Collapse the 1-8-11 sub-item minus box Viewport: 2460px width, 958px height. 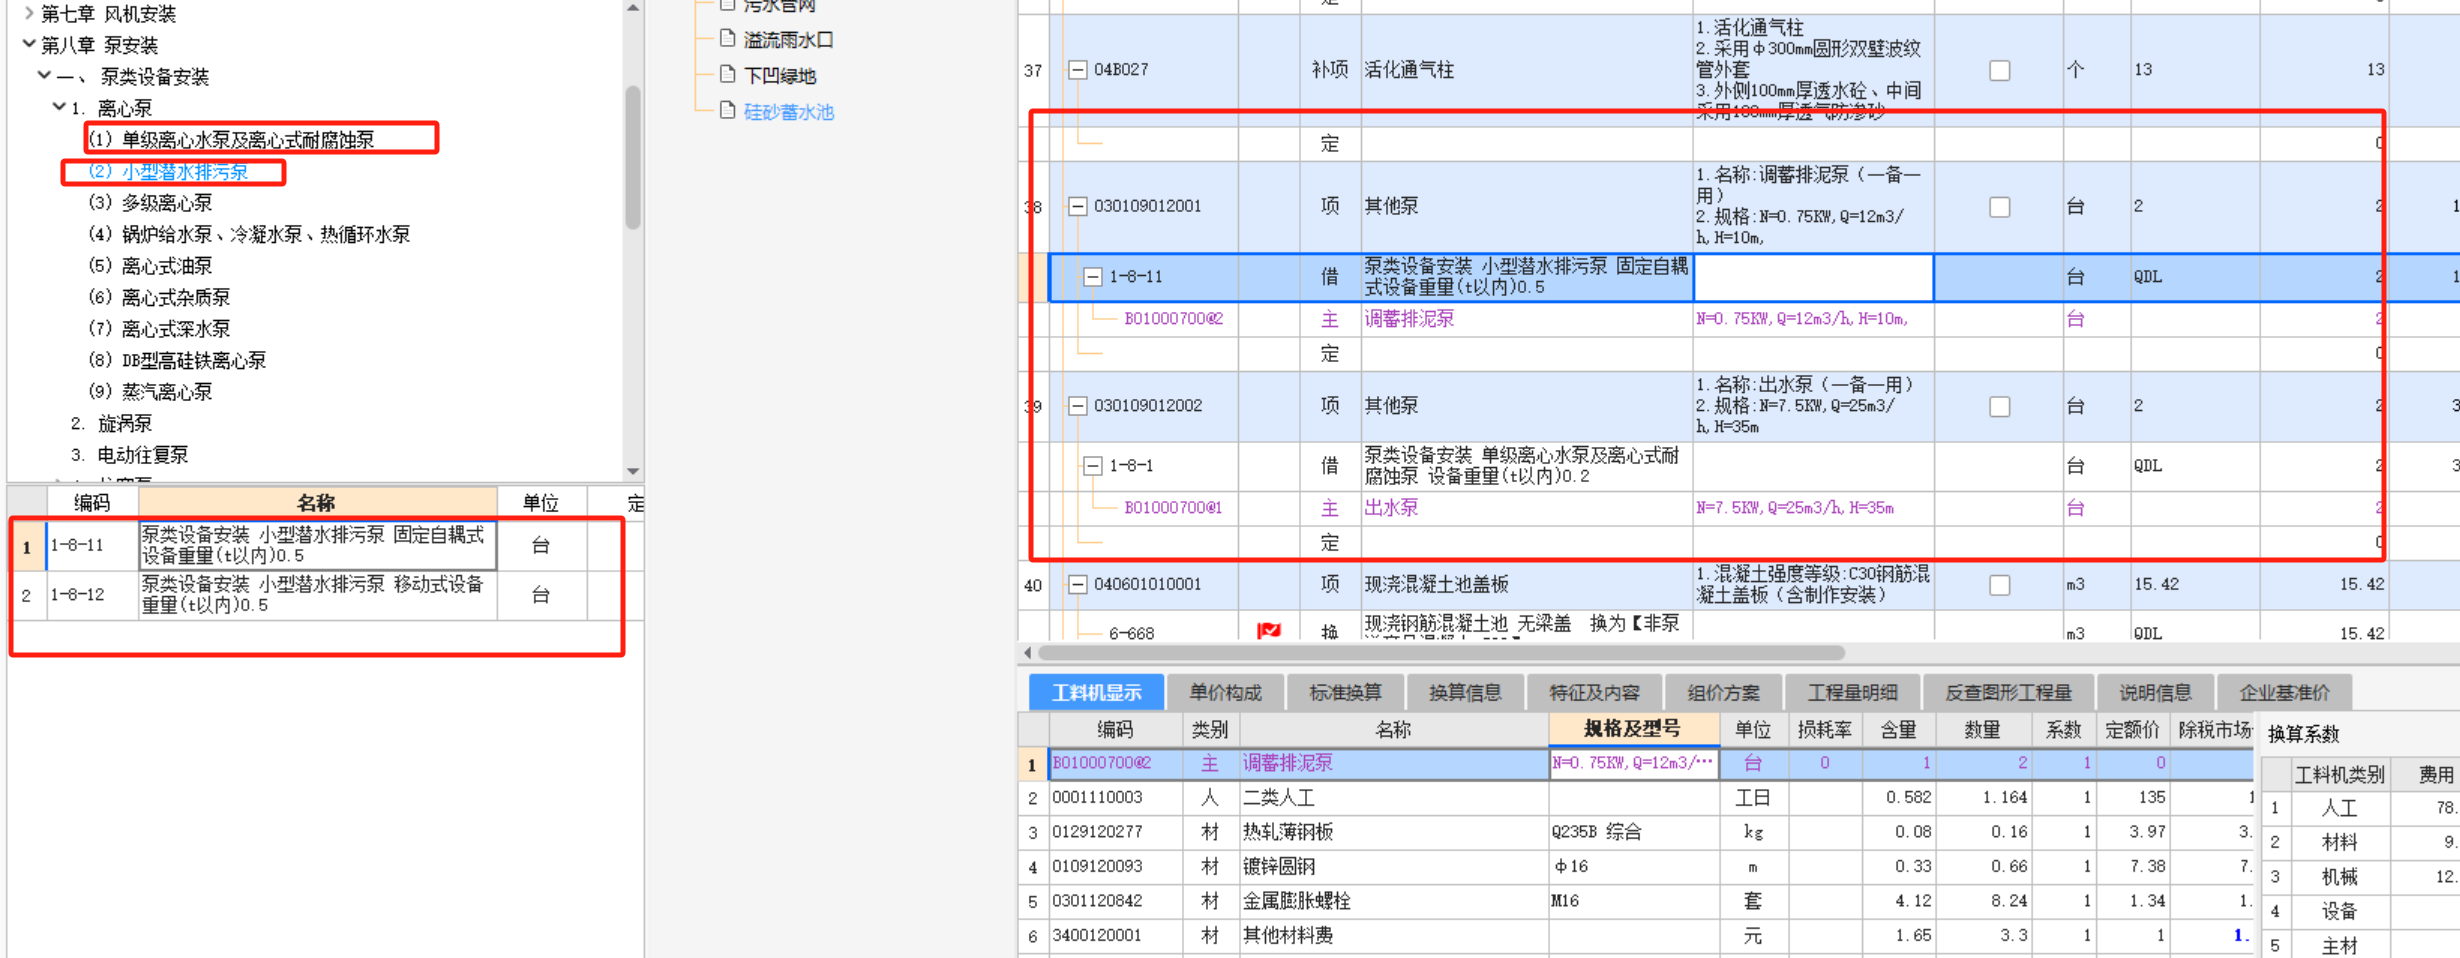pos(1093,277)
